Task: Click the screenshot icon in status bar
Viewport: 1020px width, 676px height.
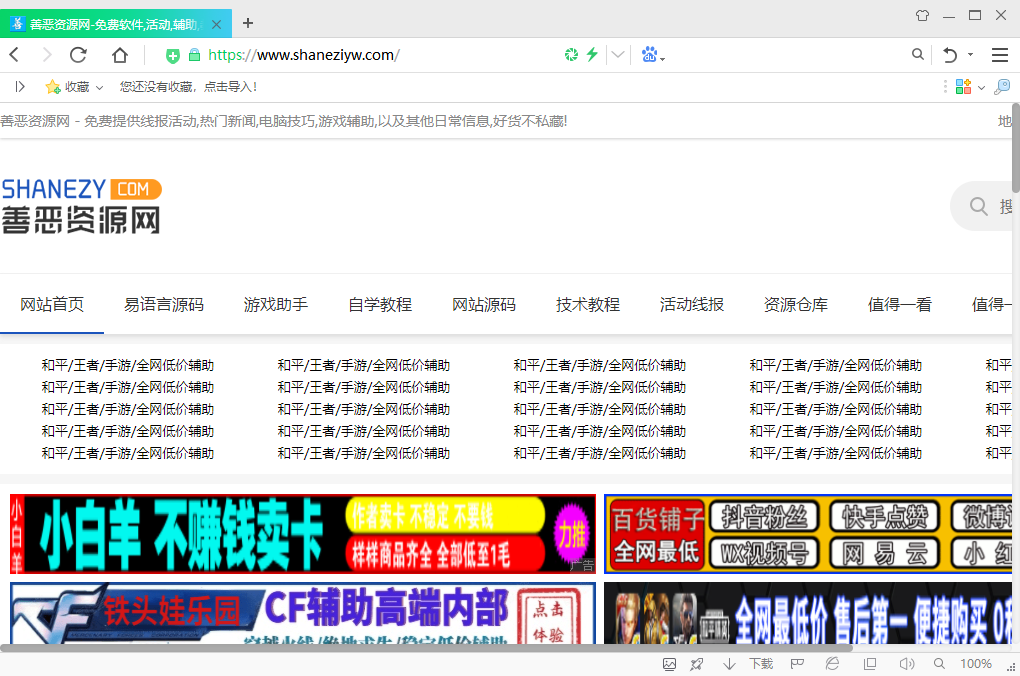Action: coord(670,663)
